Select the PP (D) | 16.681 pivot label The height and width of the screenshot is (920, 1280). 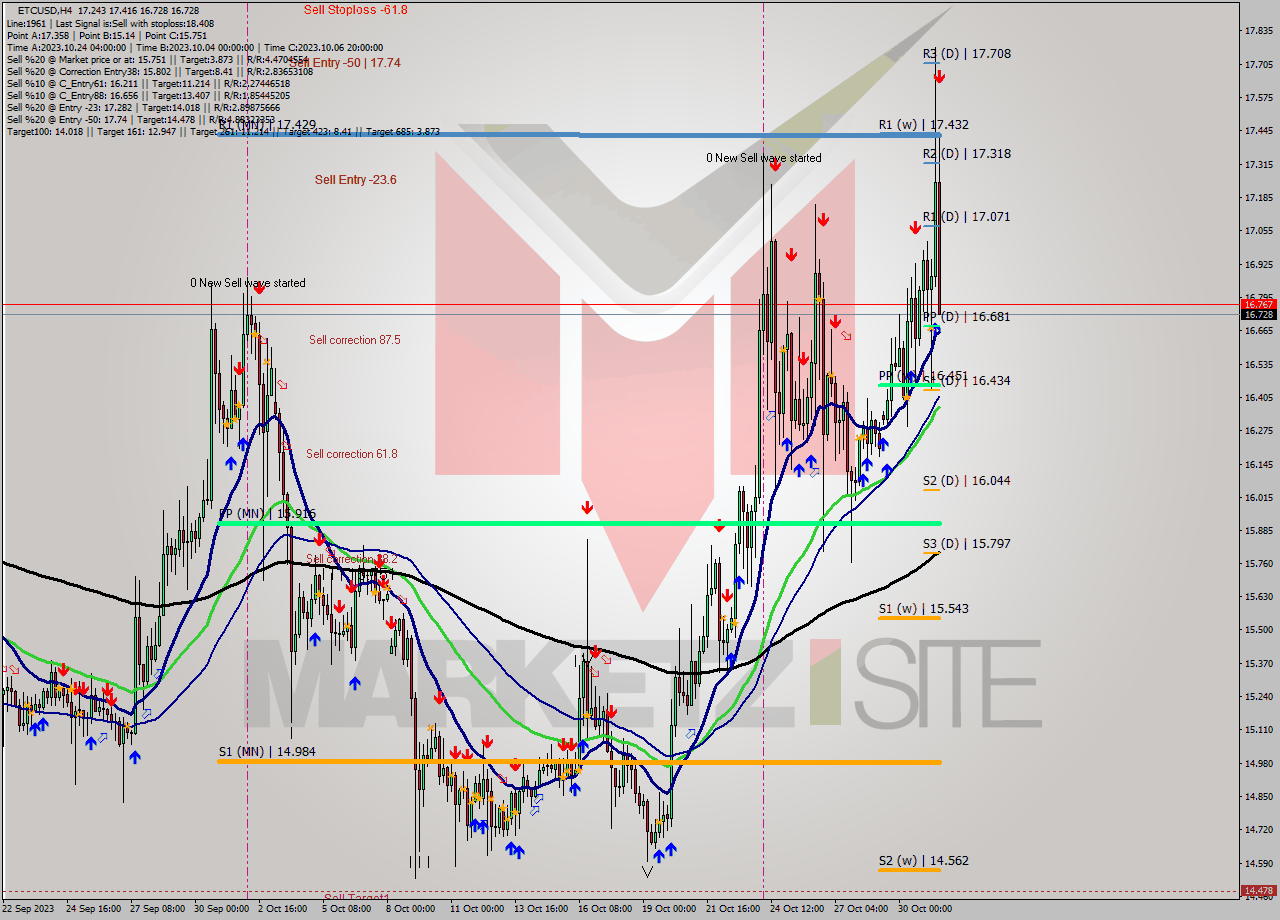click(966, 316)
